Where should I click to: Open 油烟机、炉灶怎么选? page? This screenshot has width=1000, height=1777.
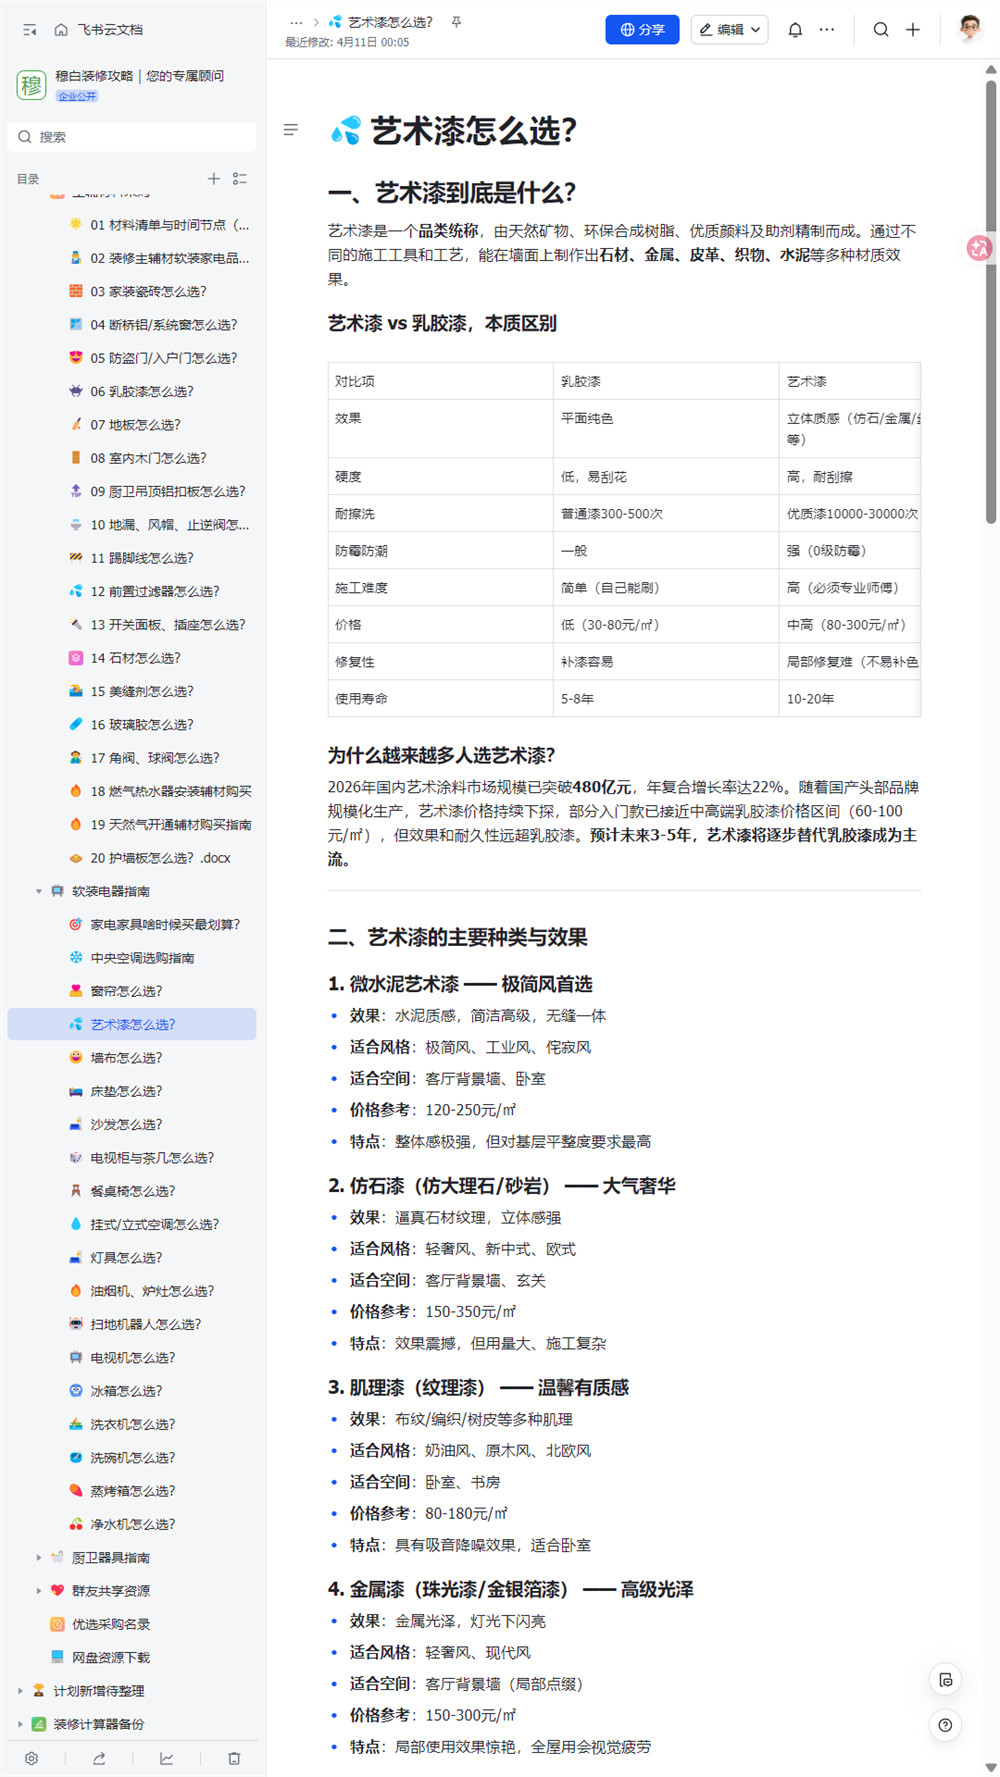pyautogui.click(x=152, y=1291)
